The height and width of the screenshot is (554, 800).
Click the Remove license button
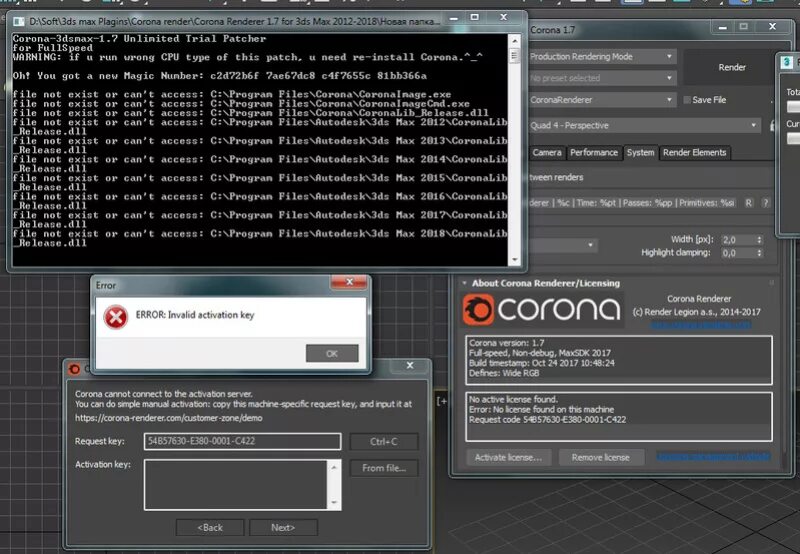(601, 457)
